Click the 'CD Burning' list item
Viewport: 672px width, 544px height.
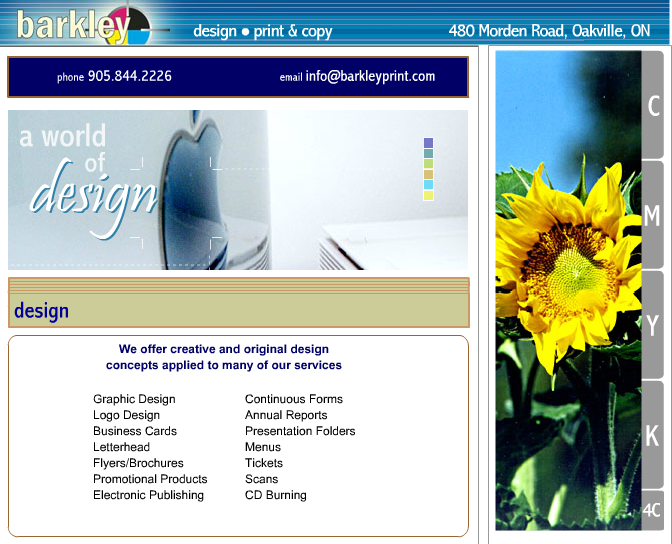[x=276, y=495]
